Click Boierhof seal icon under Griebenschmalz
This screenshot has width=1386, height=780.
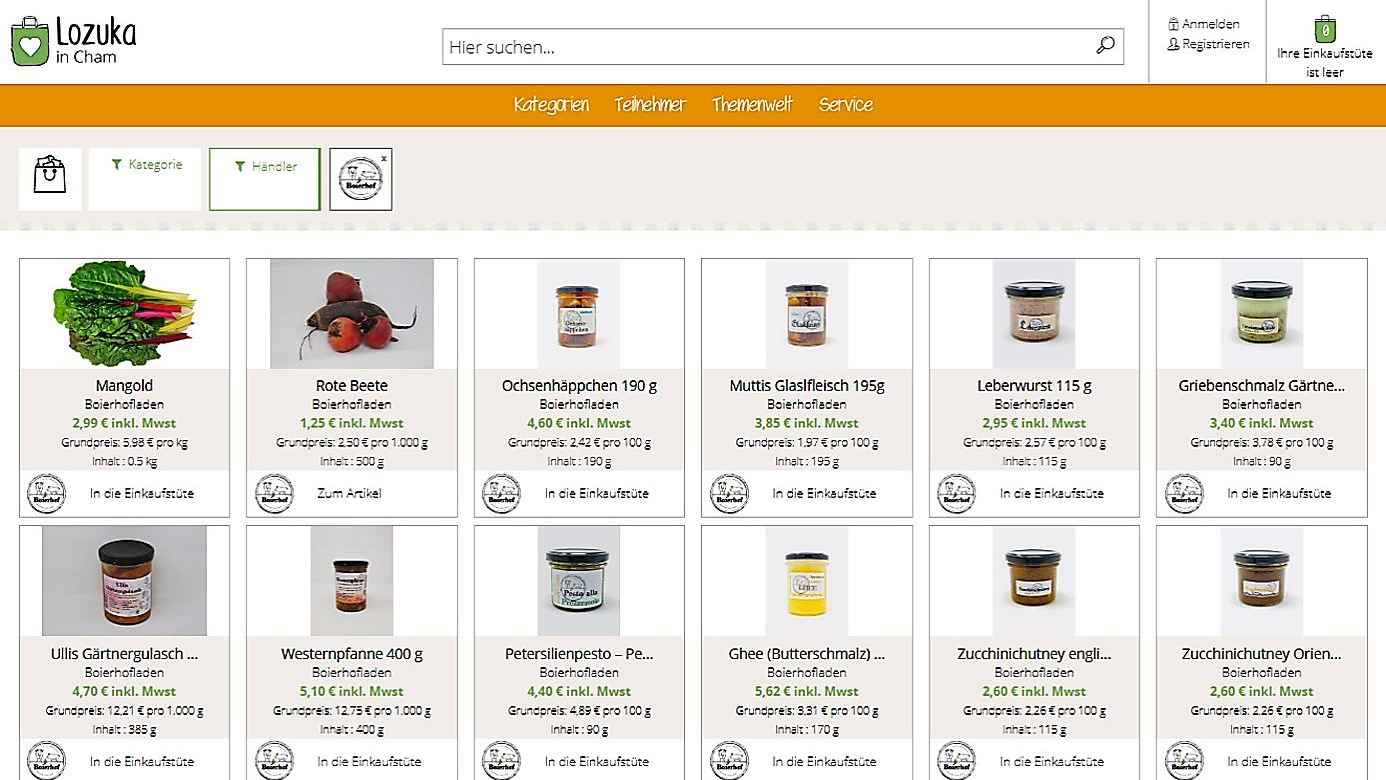[x=1184, y=494]
